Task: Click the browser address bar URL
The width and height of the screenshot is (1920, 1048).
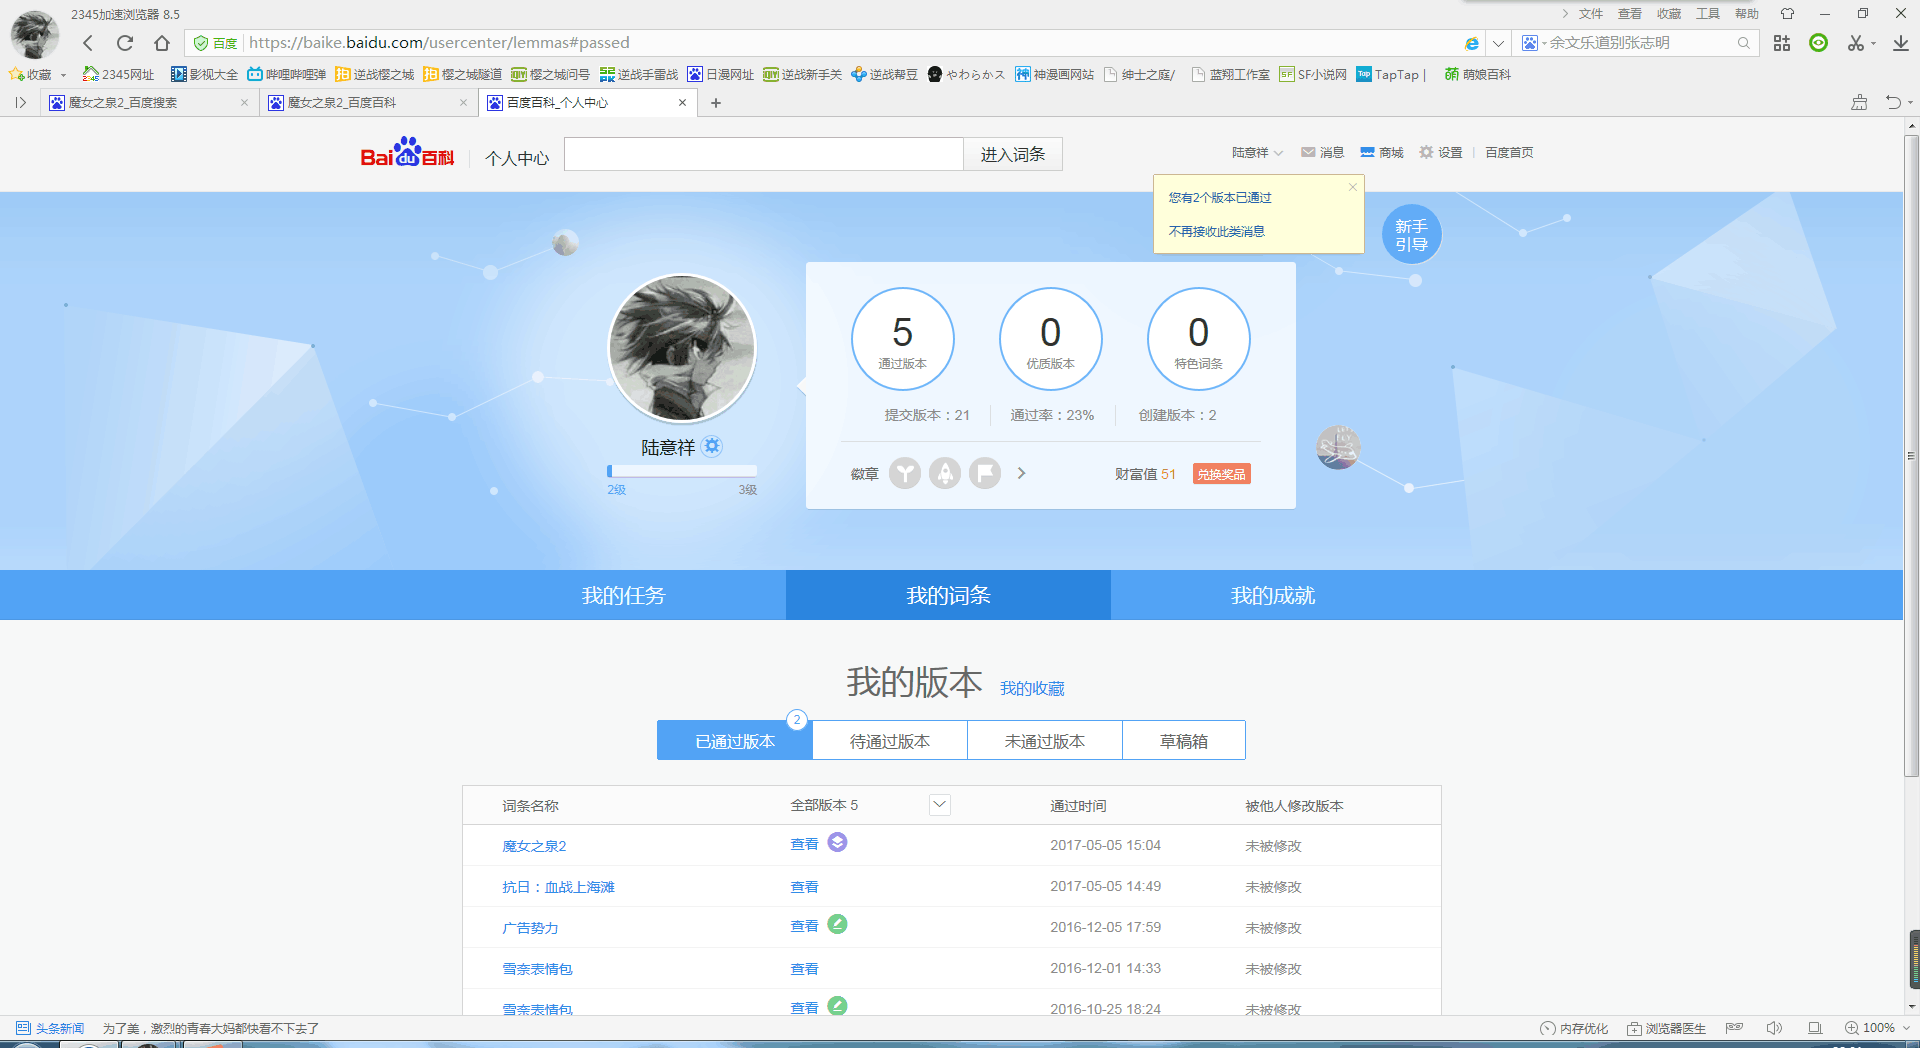Action: tap(439, 43)
